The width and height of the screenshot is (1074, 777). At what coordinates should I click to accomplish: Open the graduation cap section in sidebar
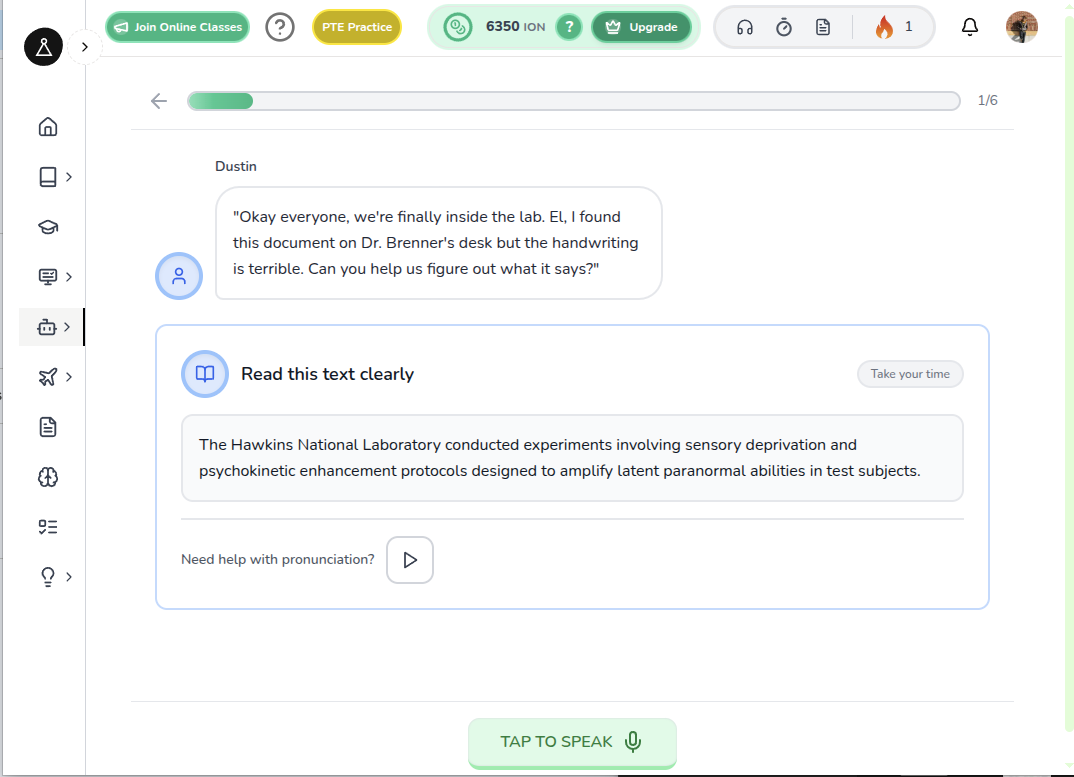47,227
